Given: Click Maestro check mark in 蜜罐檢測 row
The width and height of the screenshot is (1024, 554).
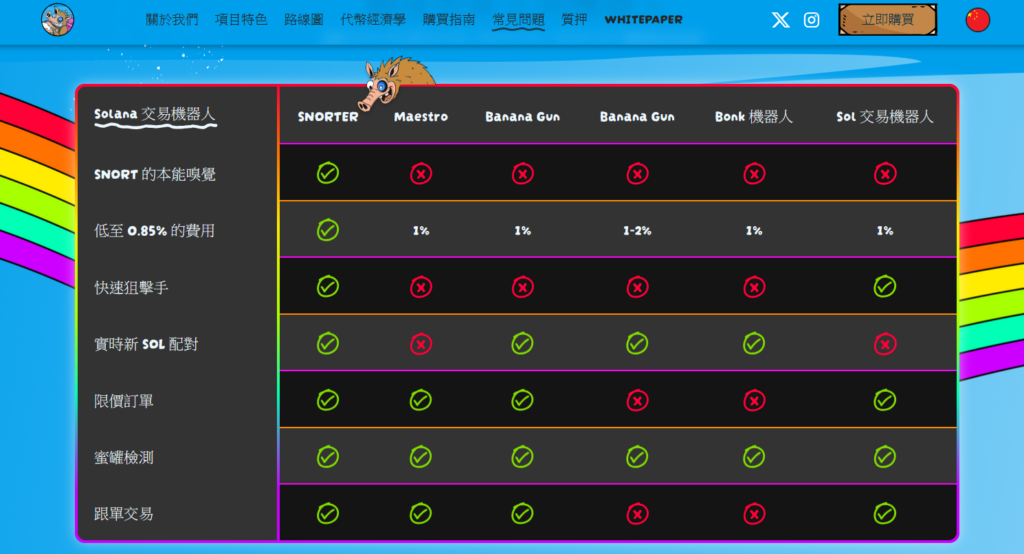Looking at the screenshot, I should click(421, 457).
